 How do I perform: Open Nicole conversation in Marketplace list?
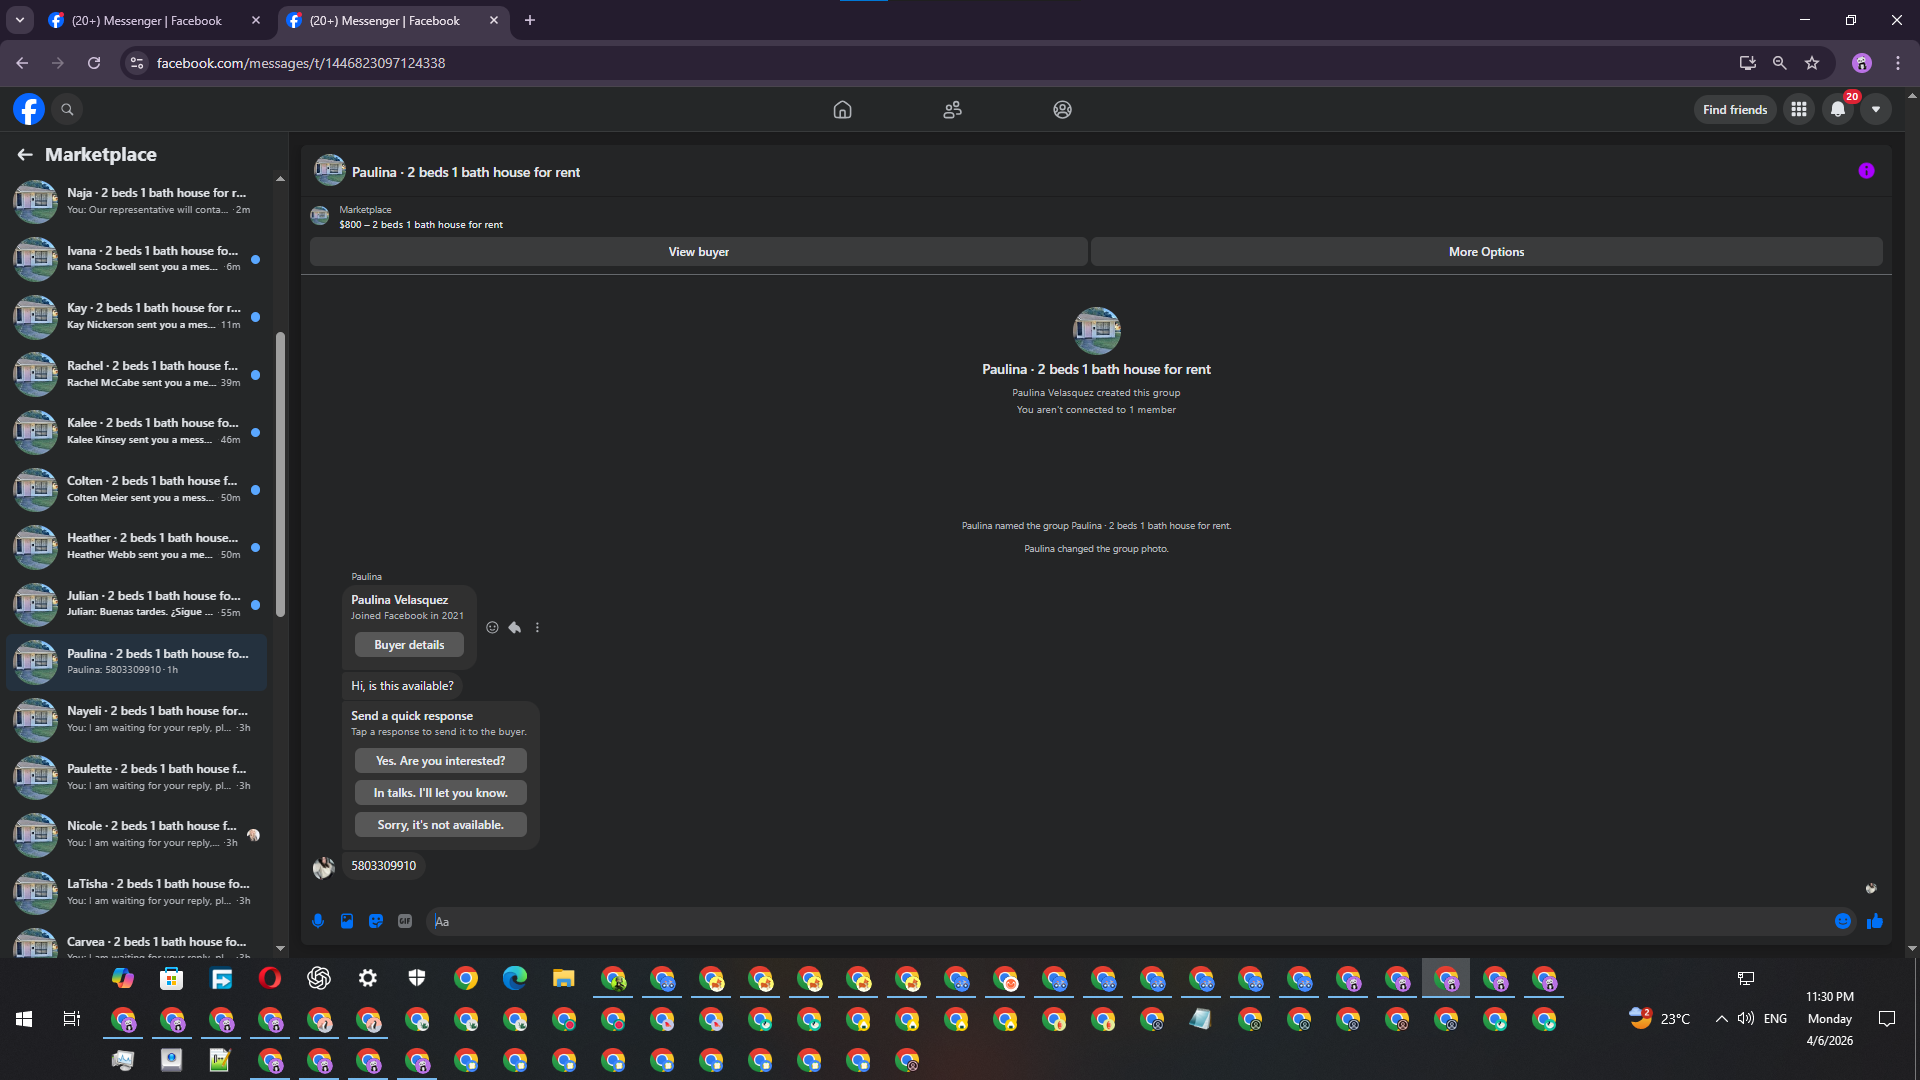point(137,834)
